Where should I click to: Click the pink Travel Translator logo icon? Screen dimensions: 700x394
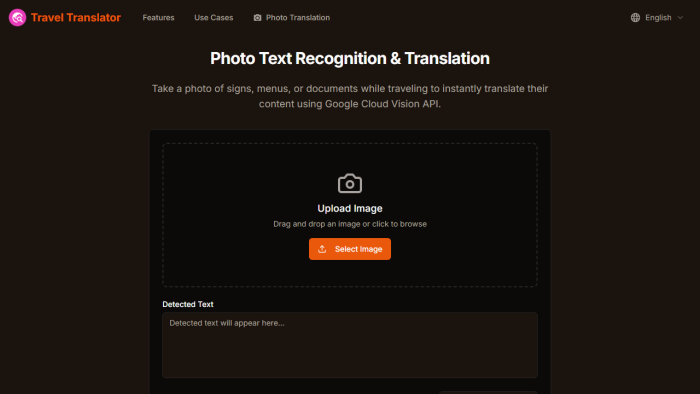click(x=17, y=17)
